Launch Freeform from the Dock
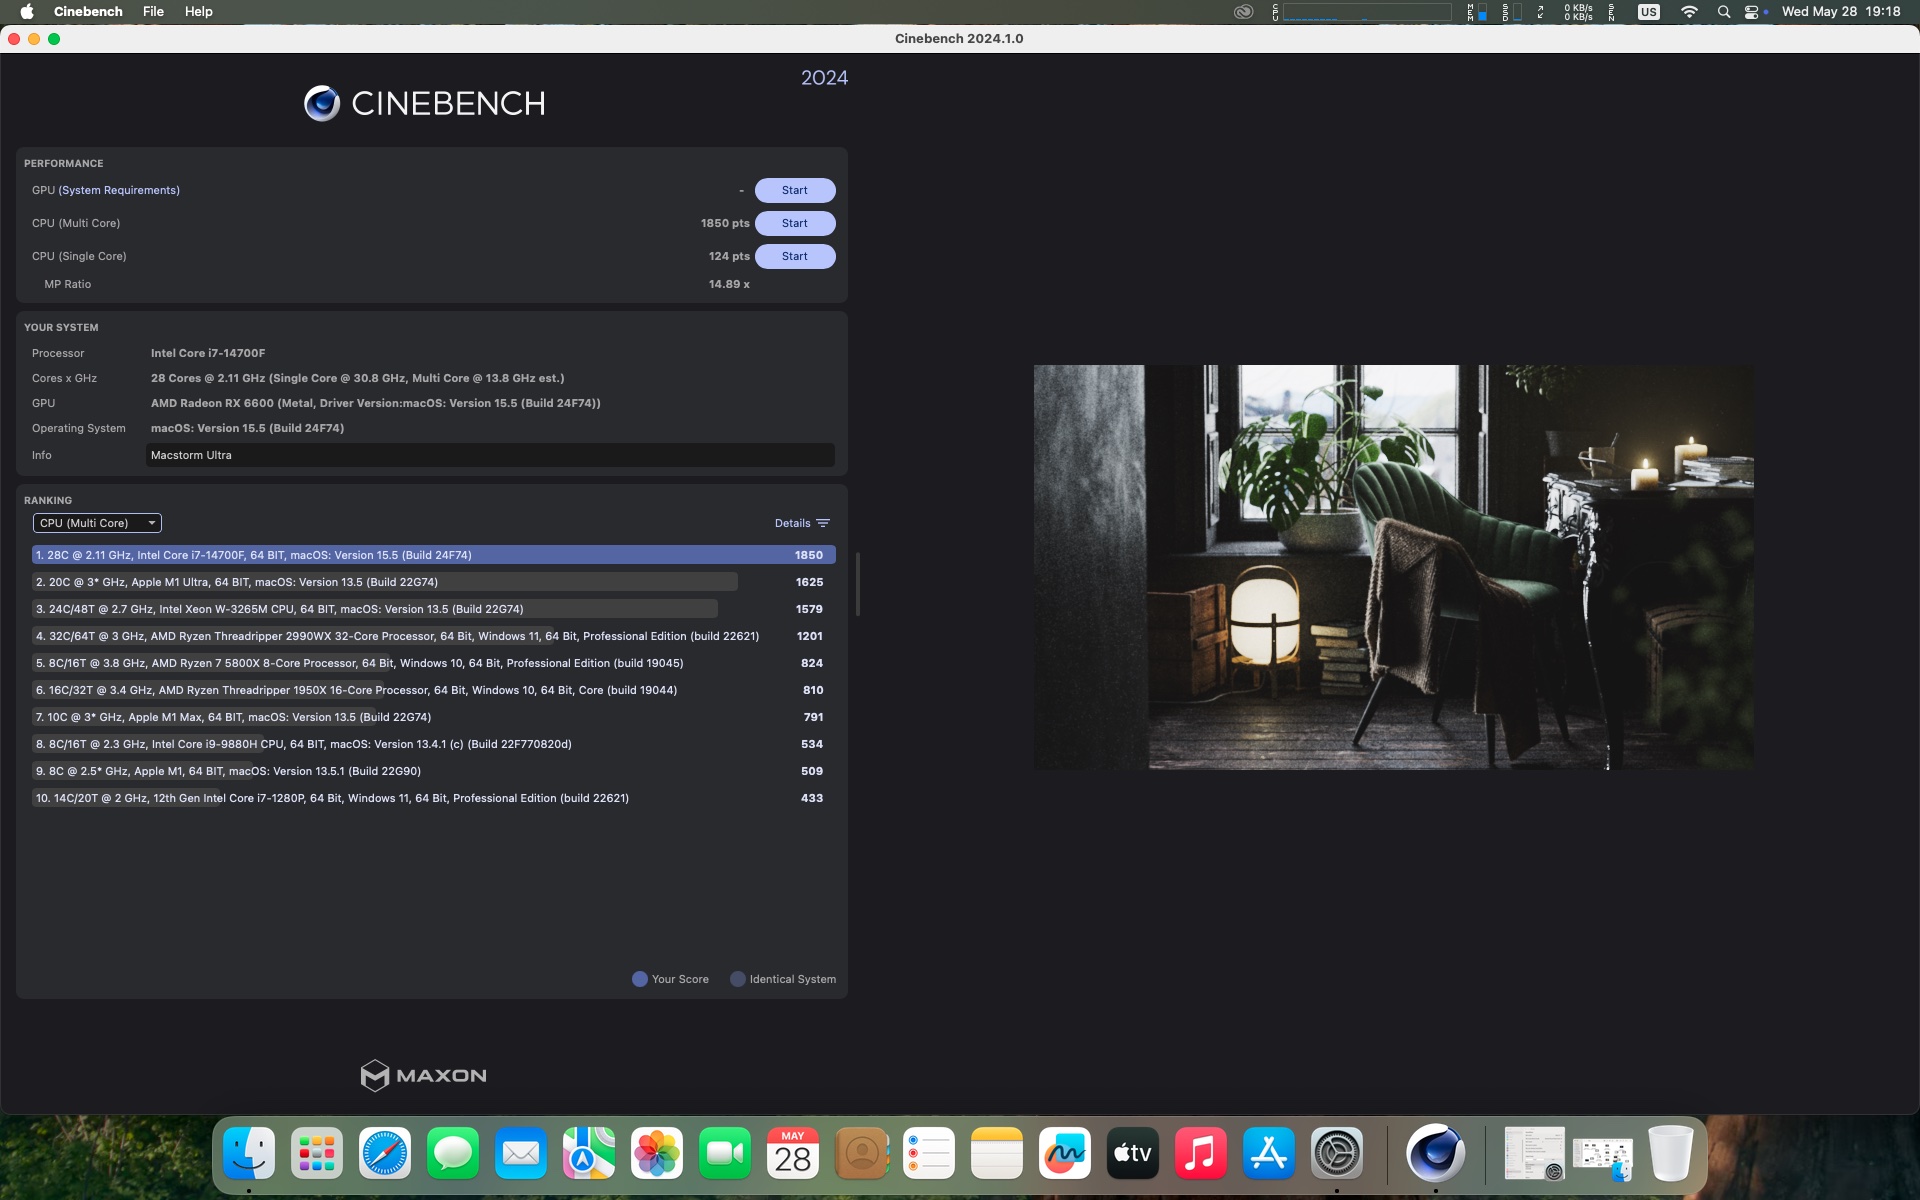Image resolution: width=1920 pixels, height=1200 pixels. [1065, 1153]
